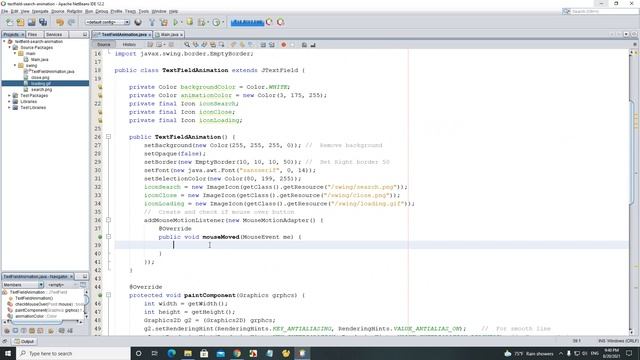
Task: Select TextFieldAnimation.java in project tree
Action: [x=52, y=71]
